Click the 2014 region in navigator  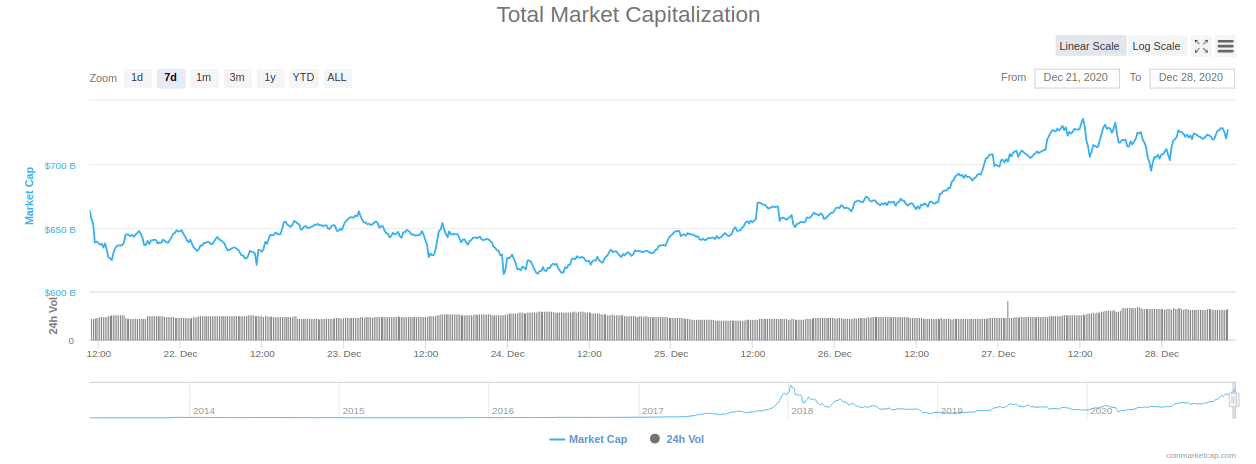pos(204,411)
